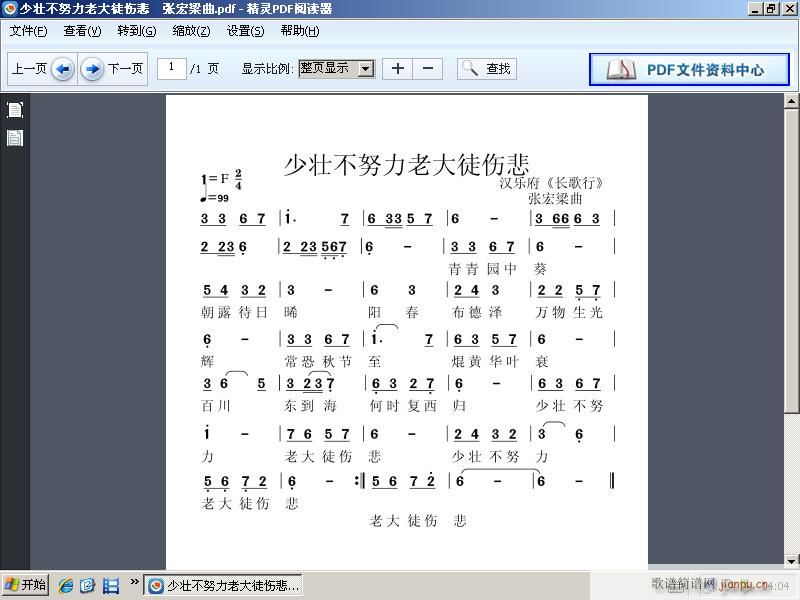Image resolution: width=800 pixels, height=600 pixels.
Task: Click the zoom in plus button
Action: click(397, 68)
